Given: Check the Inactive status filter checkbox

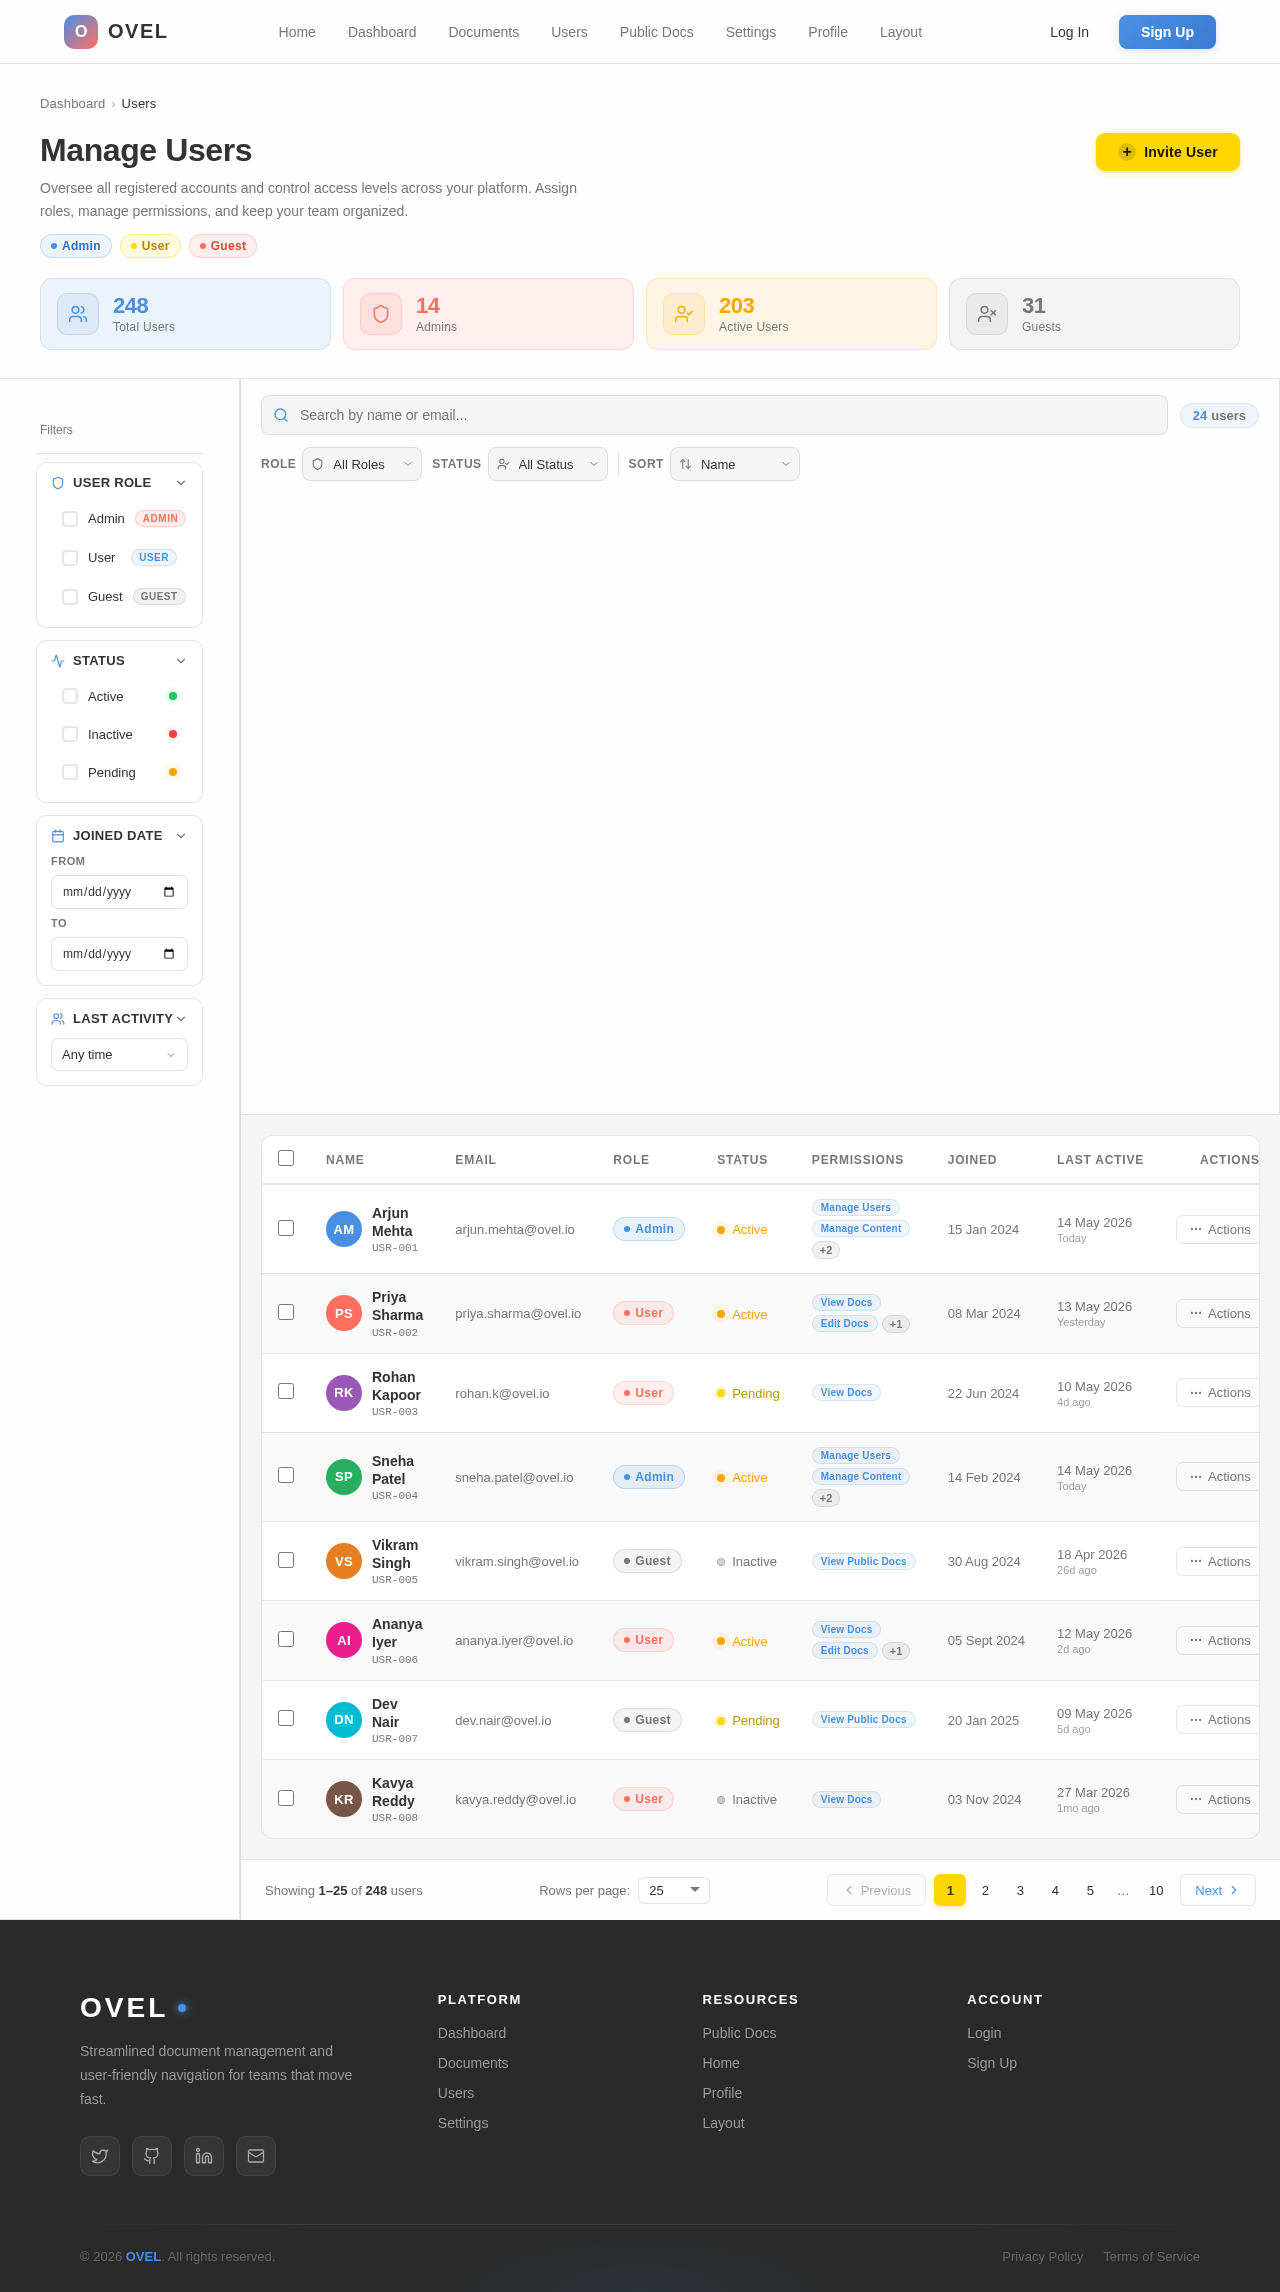Looking at the screenshot, I should (x=70, y=734).
